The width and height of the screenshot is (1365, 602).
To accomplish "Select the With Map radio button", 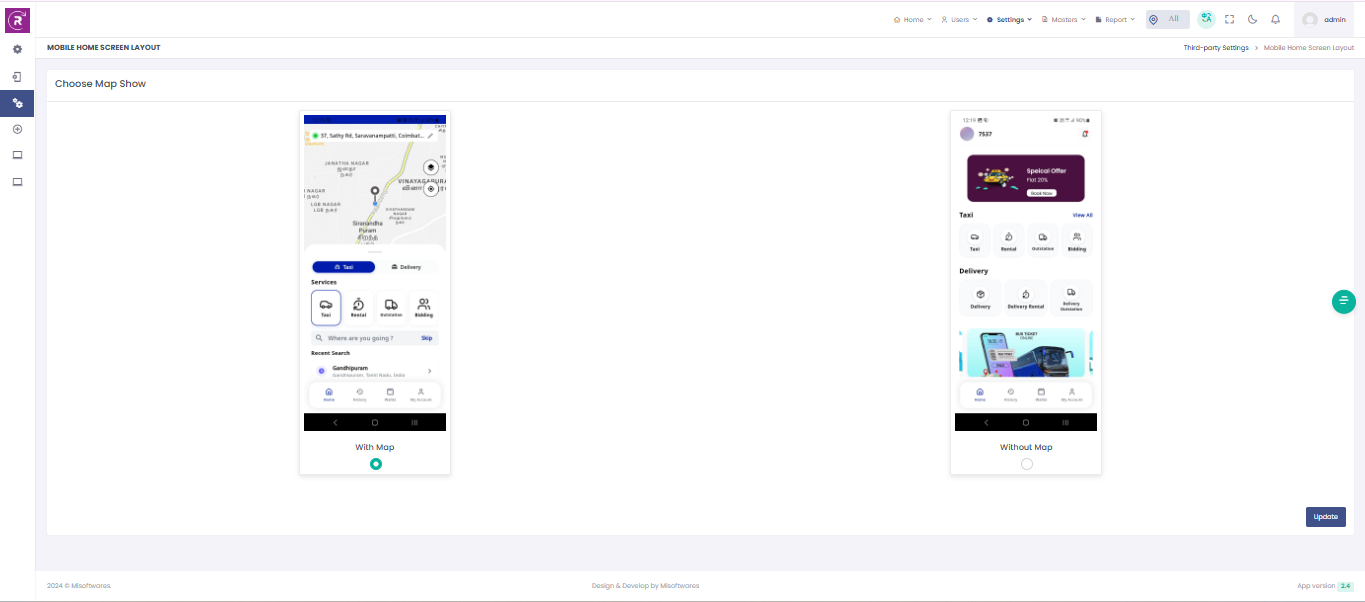I will click(x=375, y=464).
